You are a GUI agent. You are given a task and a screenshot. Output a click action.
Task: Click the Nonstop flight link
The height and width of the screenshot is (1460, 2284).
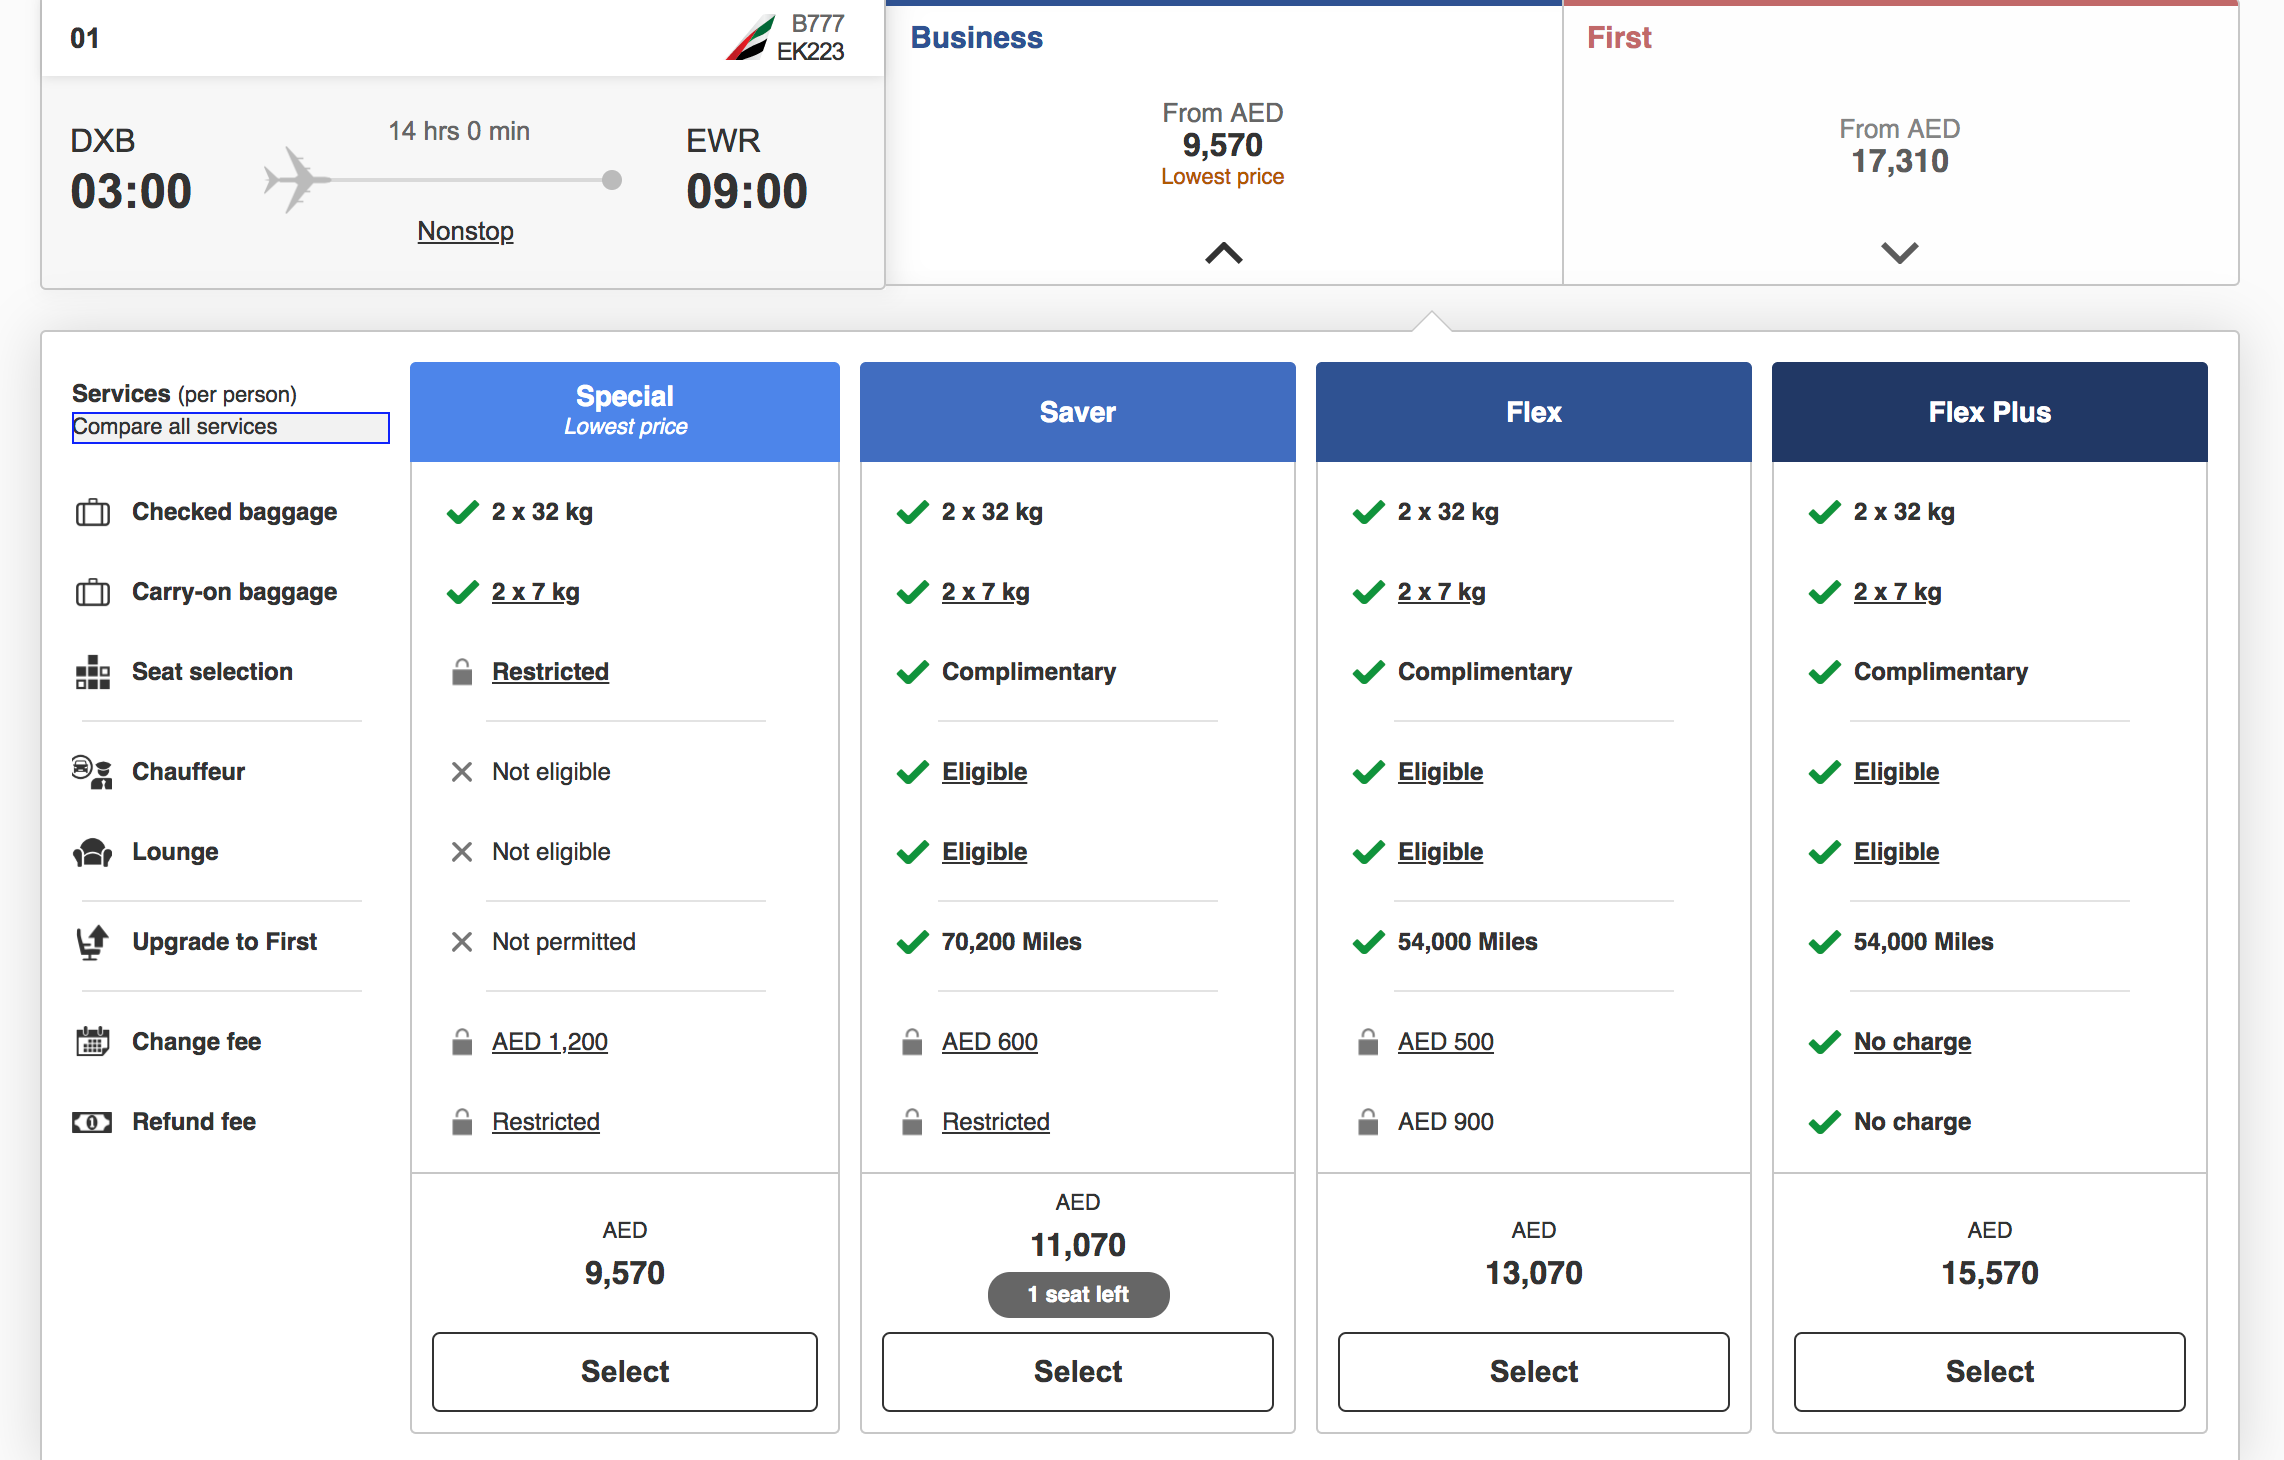pos(464,231)
